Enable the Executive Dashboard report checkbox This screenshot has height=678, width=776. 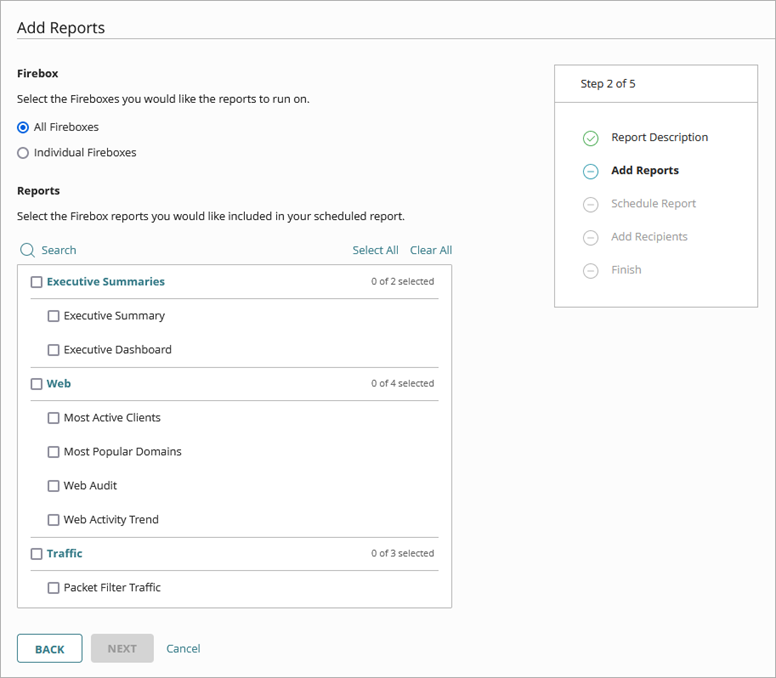pyautogui.click(x=54, y=350)
